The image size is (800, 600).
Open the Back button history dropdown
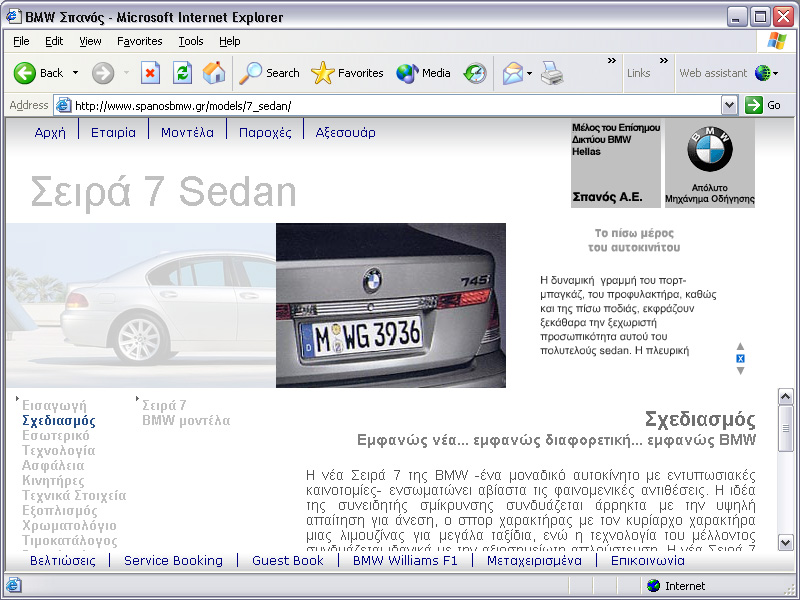(x=76, y=73)
